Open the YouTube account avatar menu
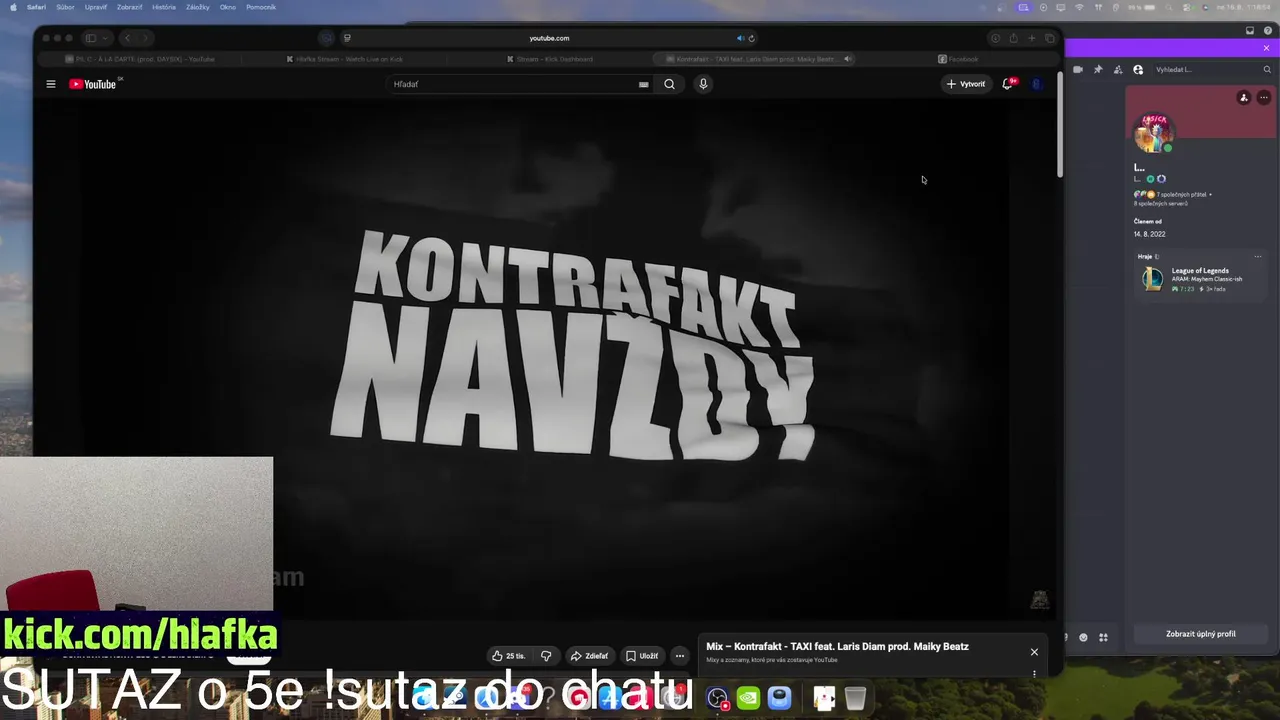 tap(1037, 84)
